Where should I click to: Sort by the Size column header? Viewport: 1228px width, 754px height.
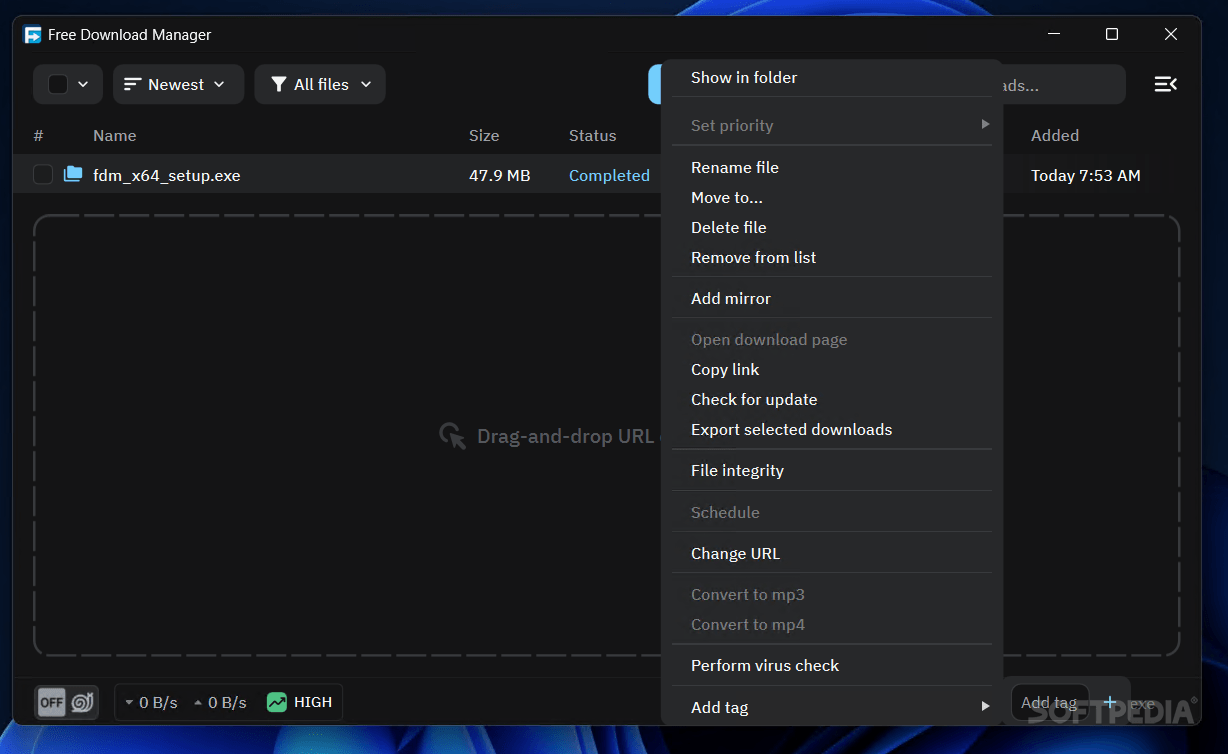tap(484, 135)
